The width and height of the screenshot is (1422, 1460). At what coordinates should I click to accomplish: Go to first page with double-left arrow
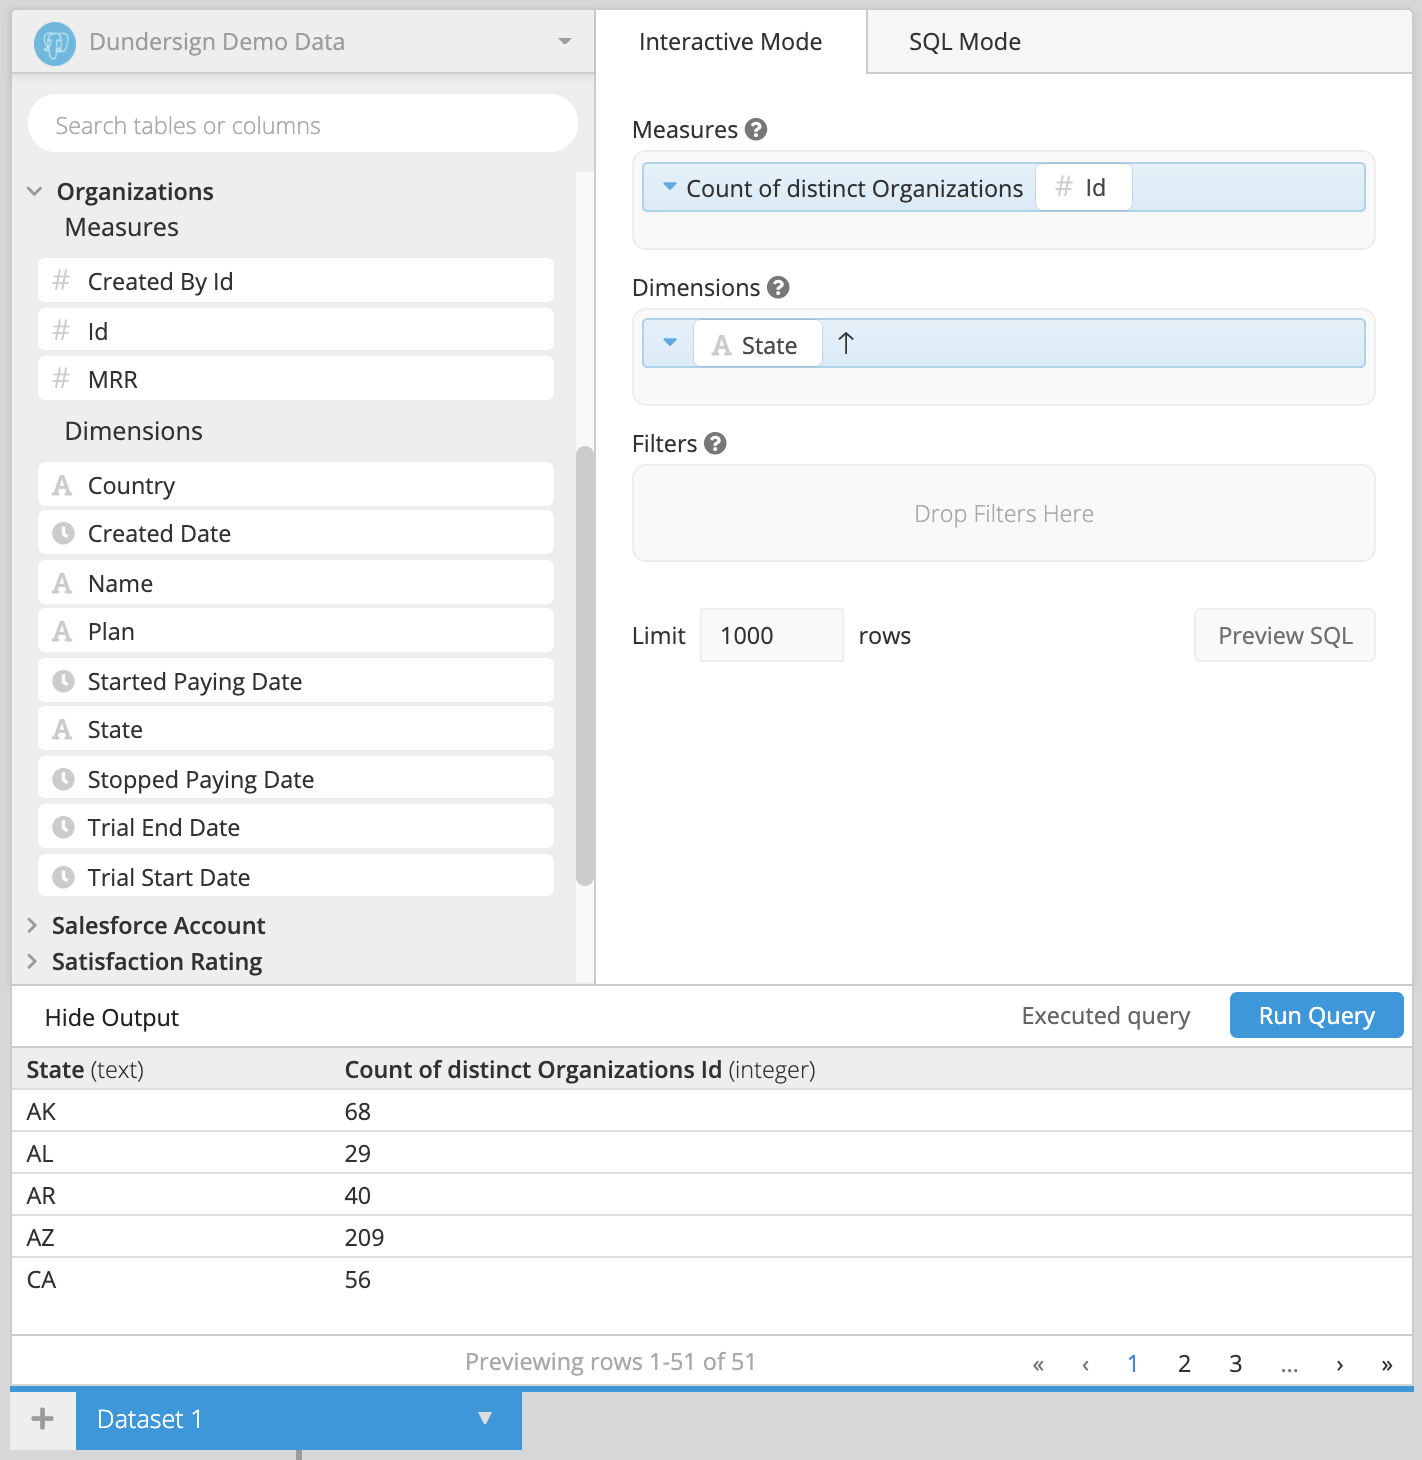[1038, 1364]
